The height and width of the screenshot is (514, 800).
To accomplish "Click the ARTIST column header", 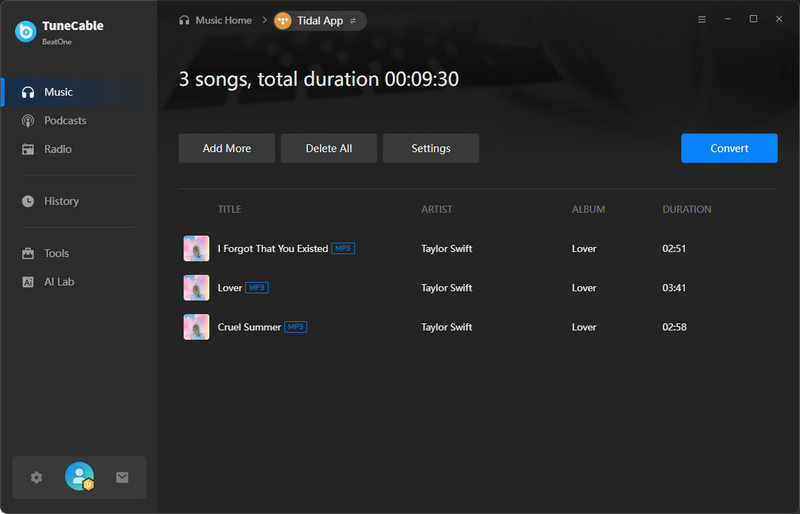I will tap(437, 209).
